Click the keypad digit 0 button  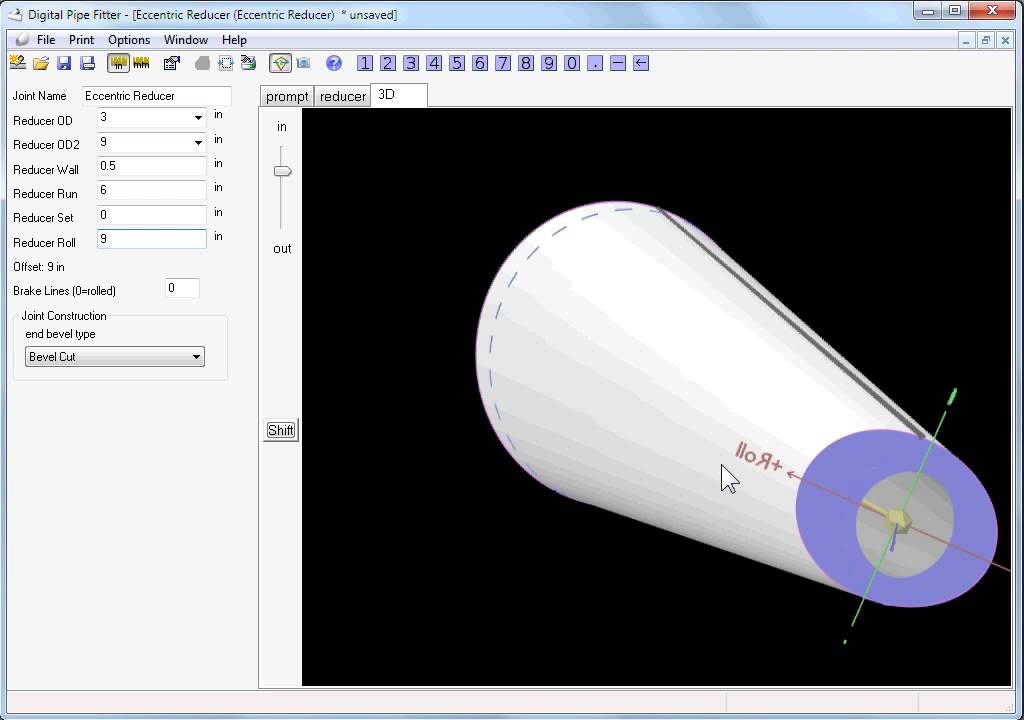click(x=572, y=63)
